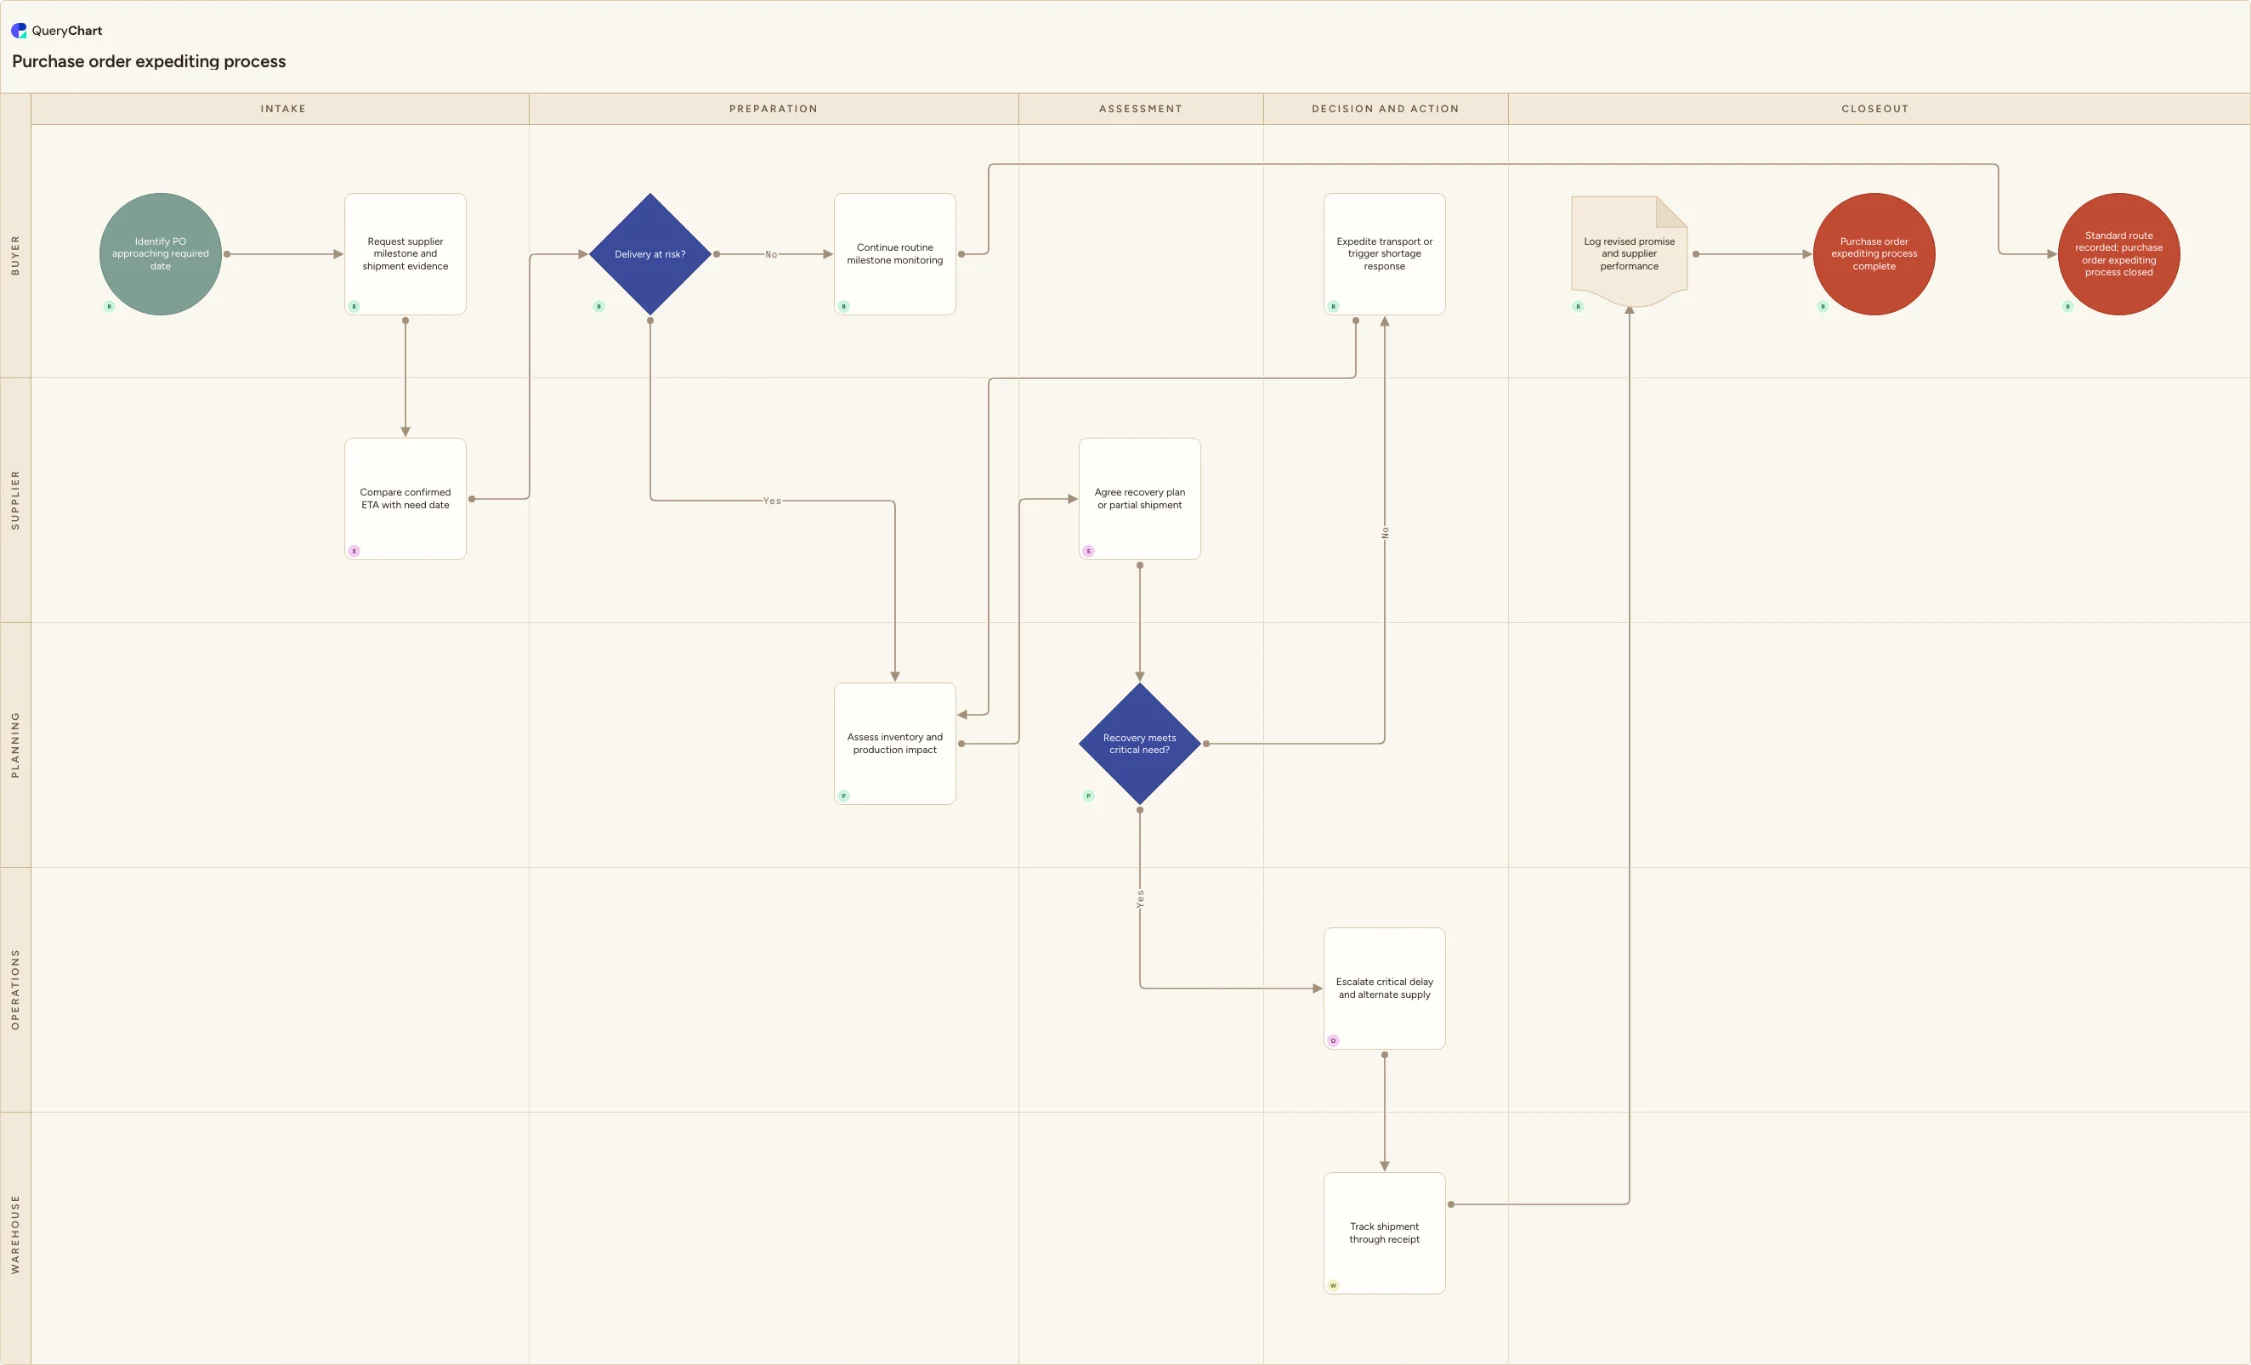The width and height of the screenshot is (2251, 1365).
Task: Click planning badge on 'Assess inventory' box
Action: [844, 796]
